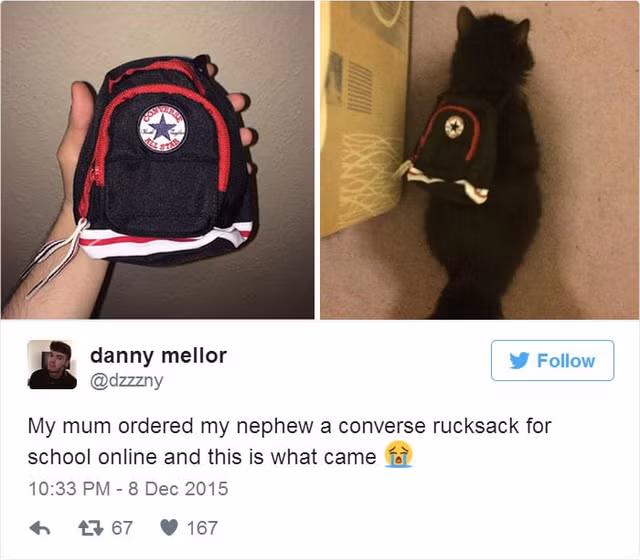Click the like count 167
640x560 pixels.
[x=202, y=528]
